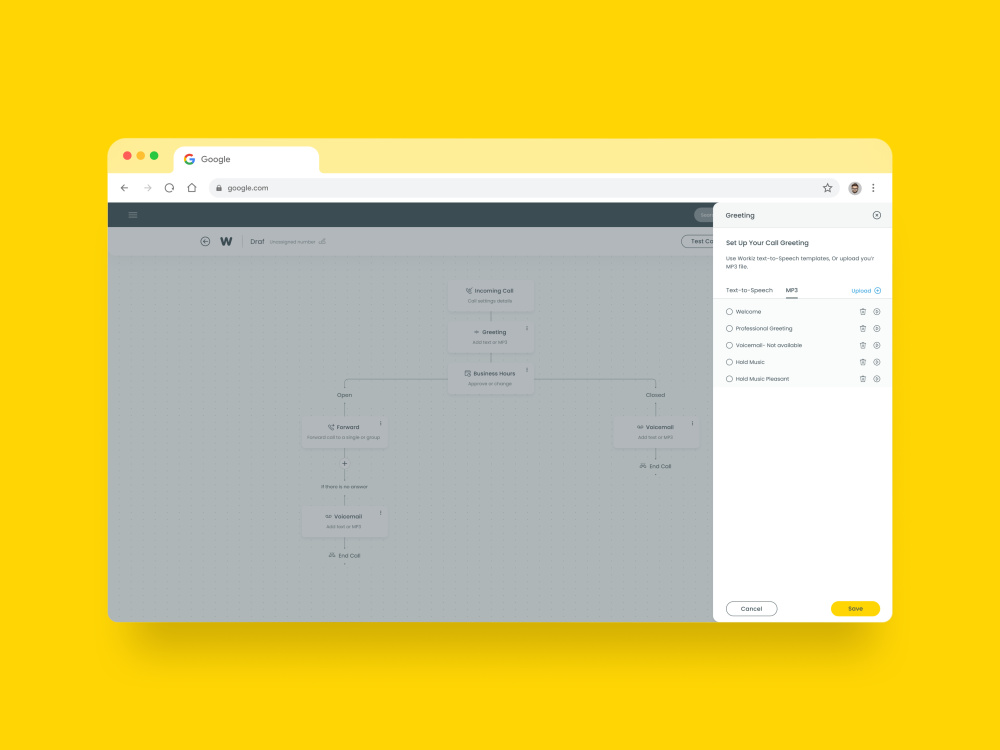Click the Draf flow name text
The image size is (1000, 750).
pyautogui.click(x=257, y=242)
